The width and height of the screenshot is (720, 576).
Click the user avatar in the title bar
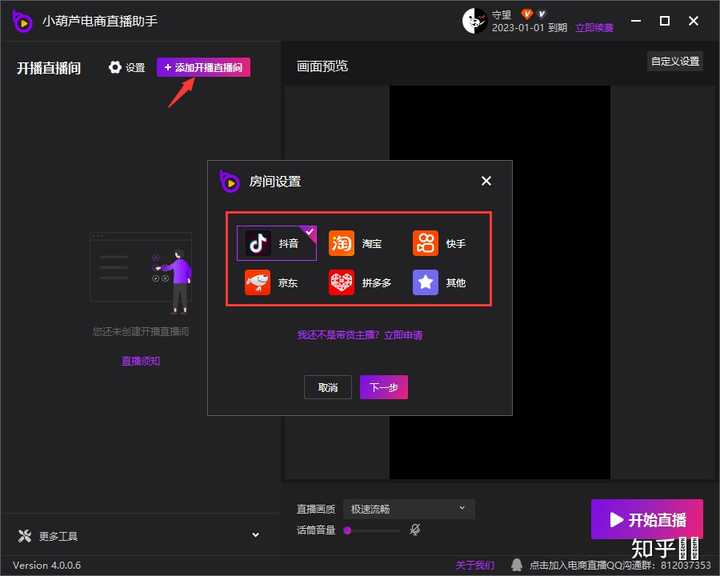pos(474,21)
